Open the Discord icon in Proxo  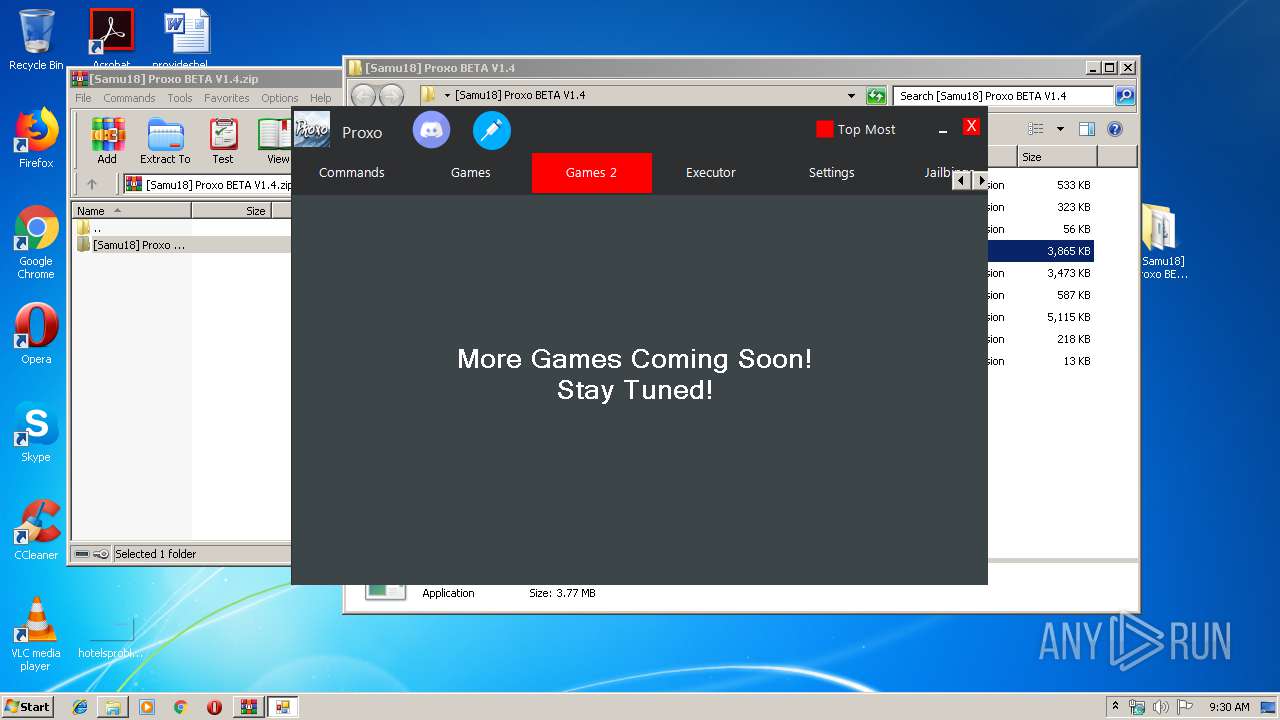[x=432, y=130]
